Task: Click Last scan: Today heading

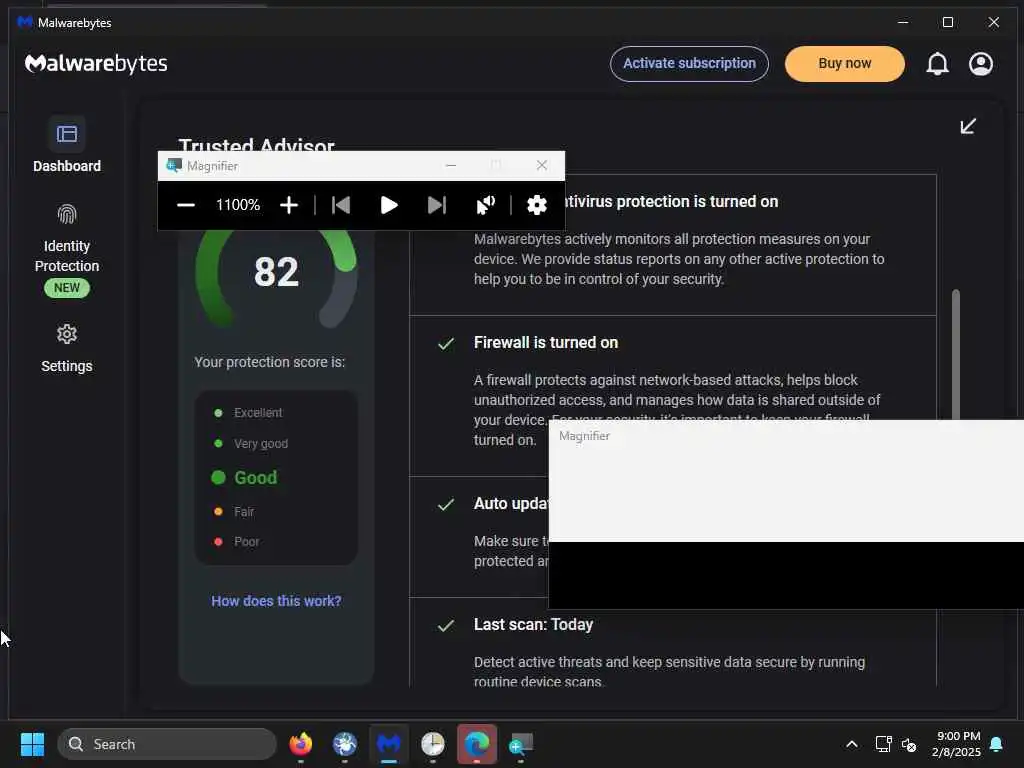Action: tap(534, 625)
